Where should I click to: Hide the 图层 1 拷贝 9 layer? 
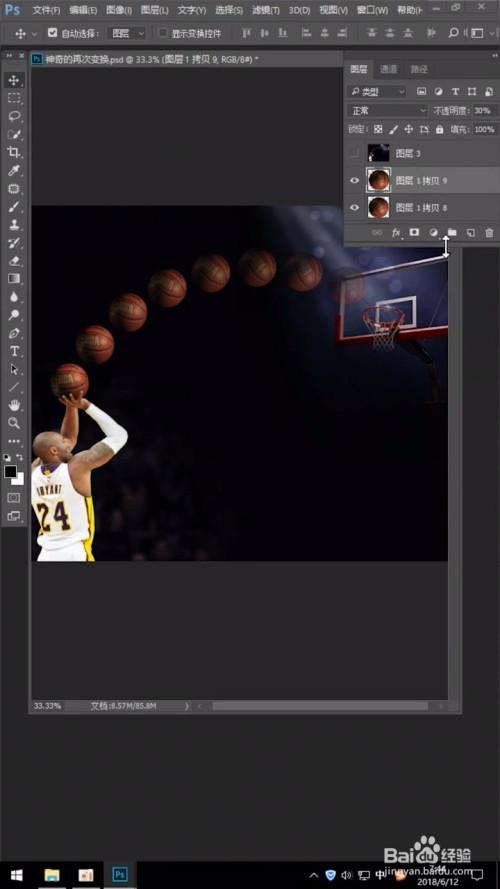(x=354, y=180)
